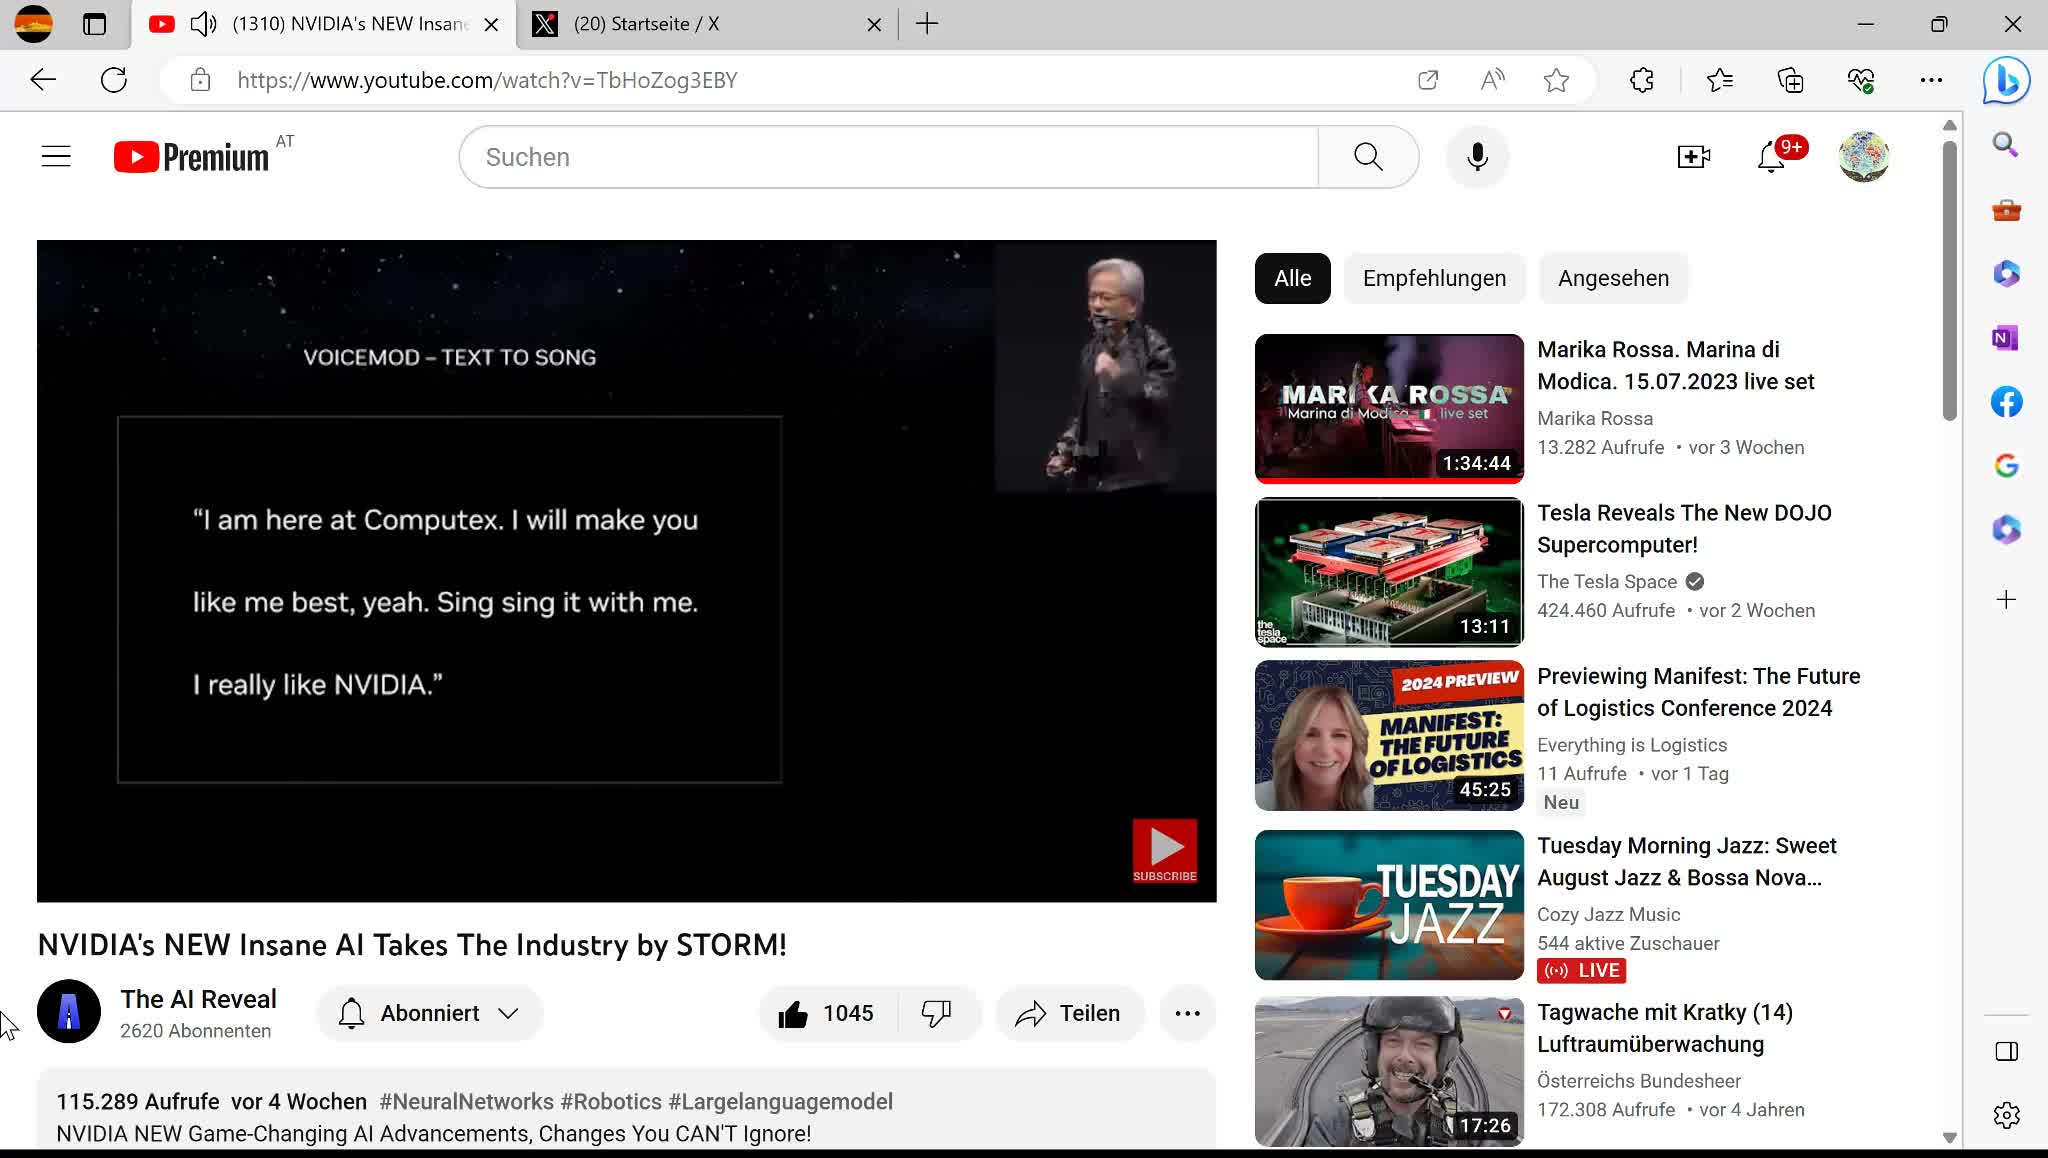
Task: Switch to the Startseite / X tab
Action: (x=646, y=24)
